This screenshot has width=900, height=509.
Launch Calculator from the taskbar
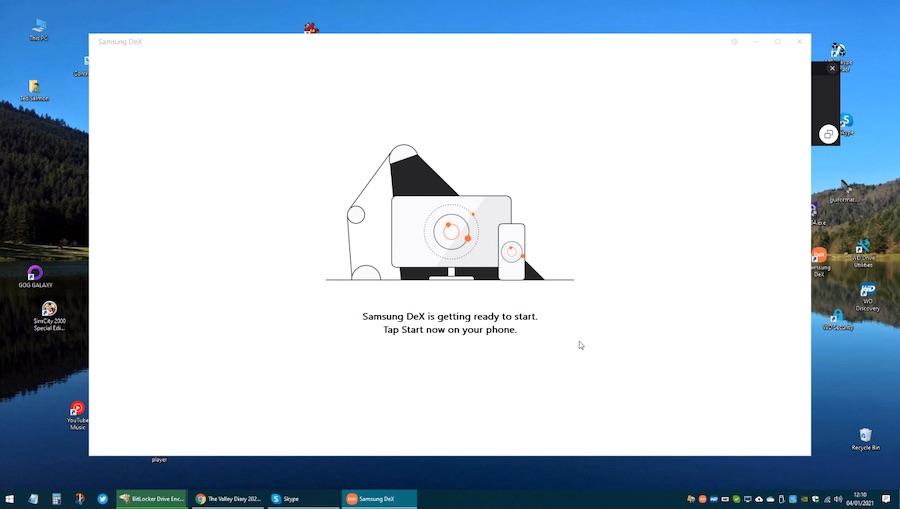click(x=56, y=499)
